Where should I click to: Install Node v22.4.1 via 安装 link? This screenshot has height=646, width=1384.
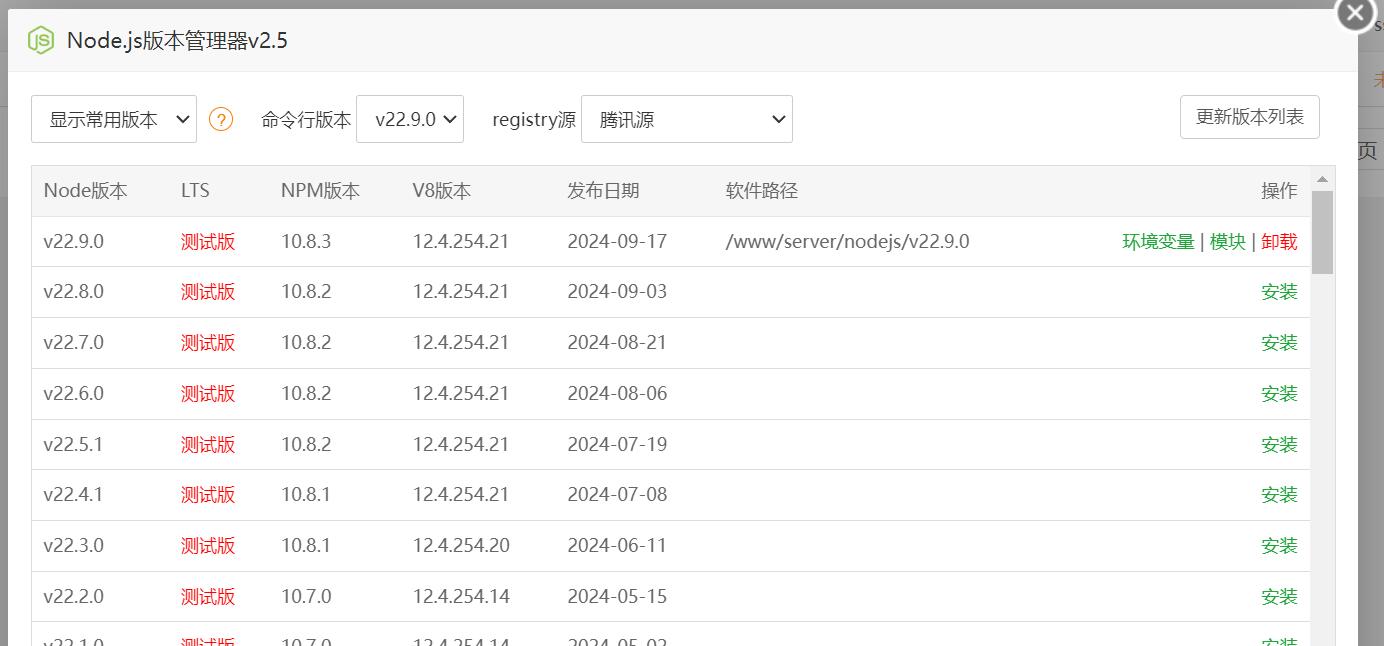point(1279,495)
